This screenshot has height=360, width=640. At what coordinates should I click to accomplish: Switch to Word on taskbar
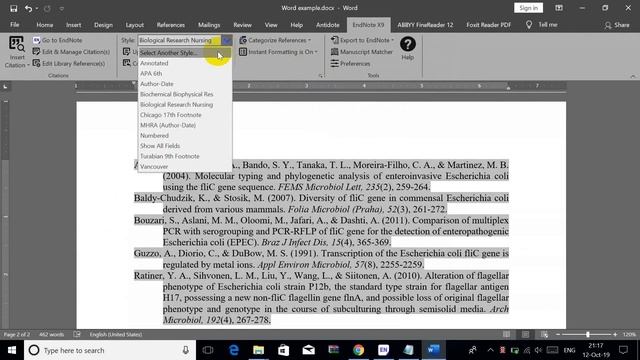433,350
